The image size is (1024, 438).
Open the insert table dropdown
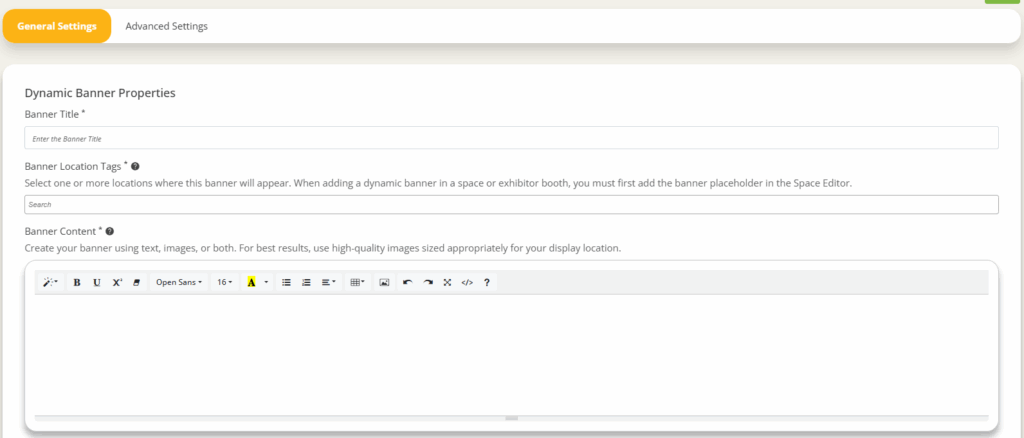point(357,283)
